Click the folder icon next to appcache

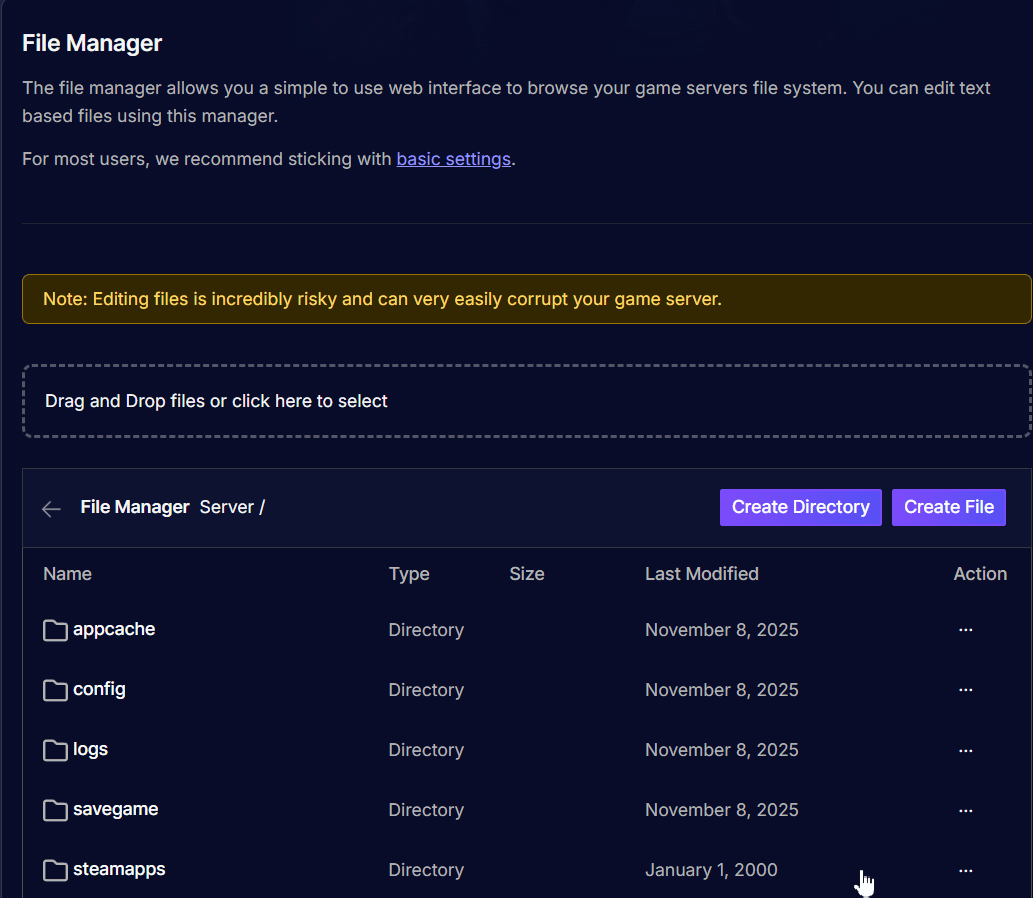pyautogui.click(x=55, y=629)
